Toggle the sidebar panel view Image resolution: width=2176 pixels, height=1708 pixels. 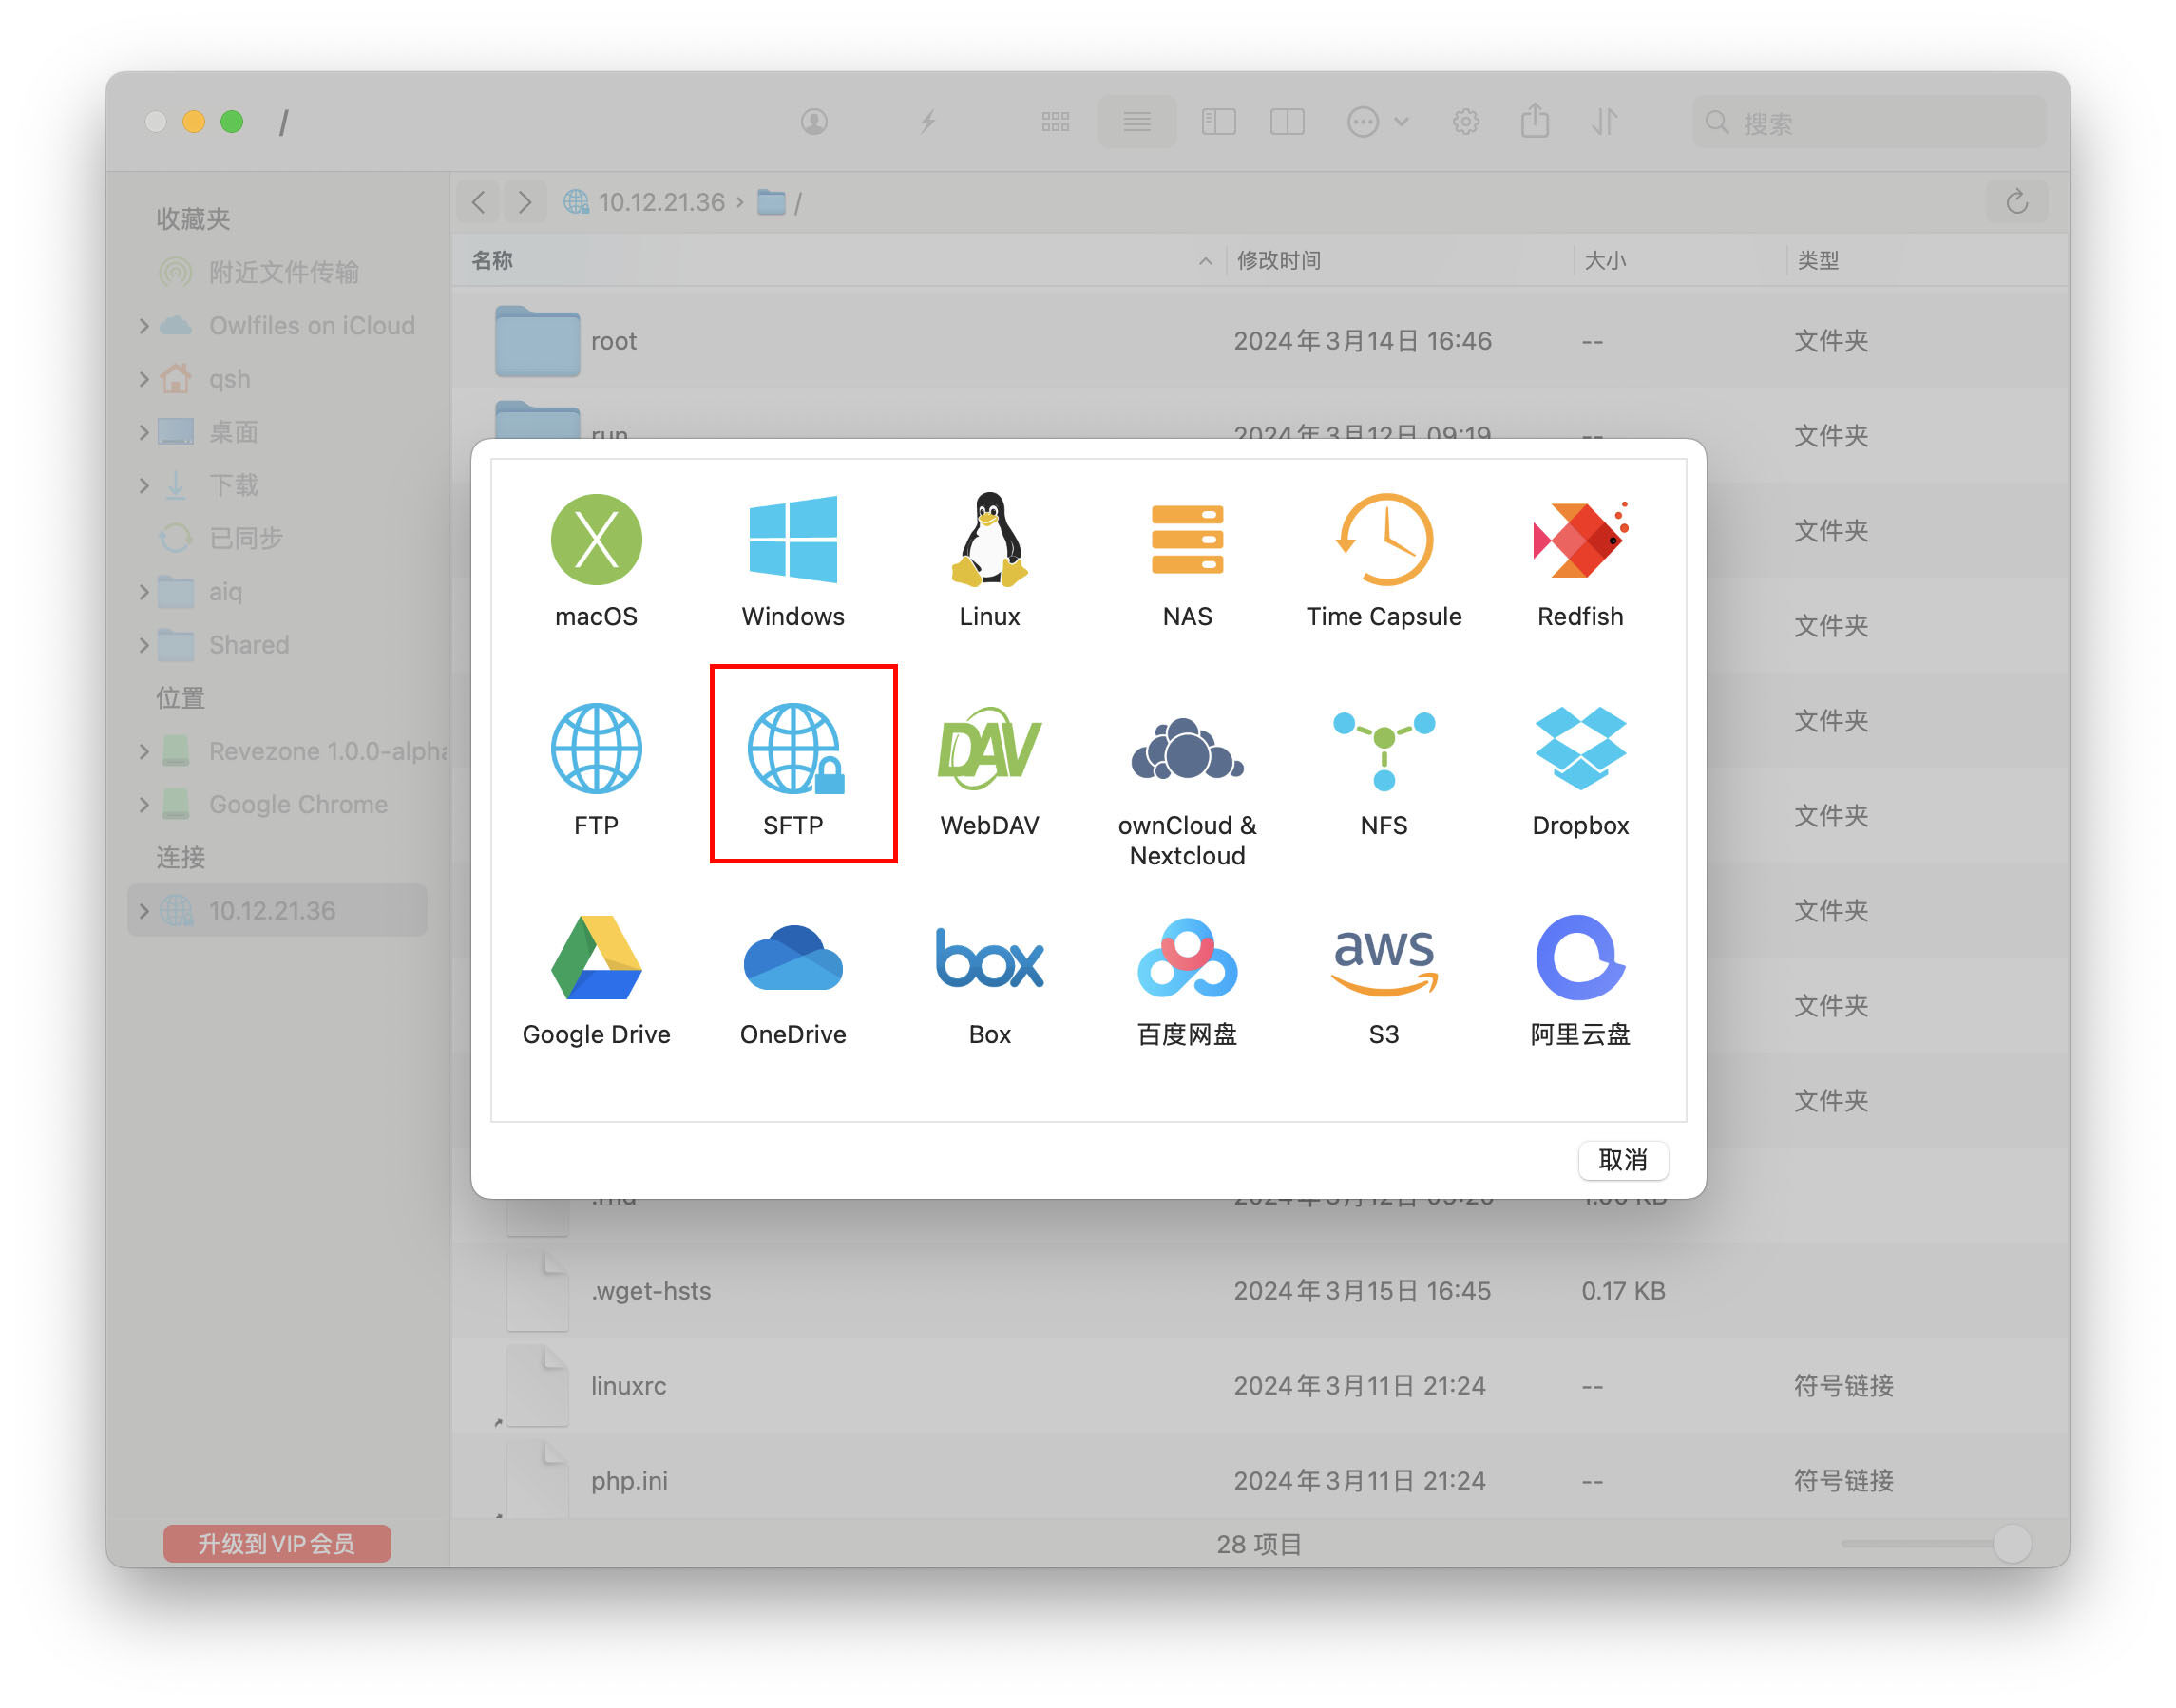pos(1218,122)
